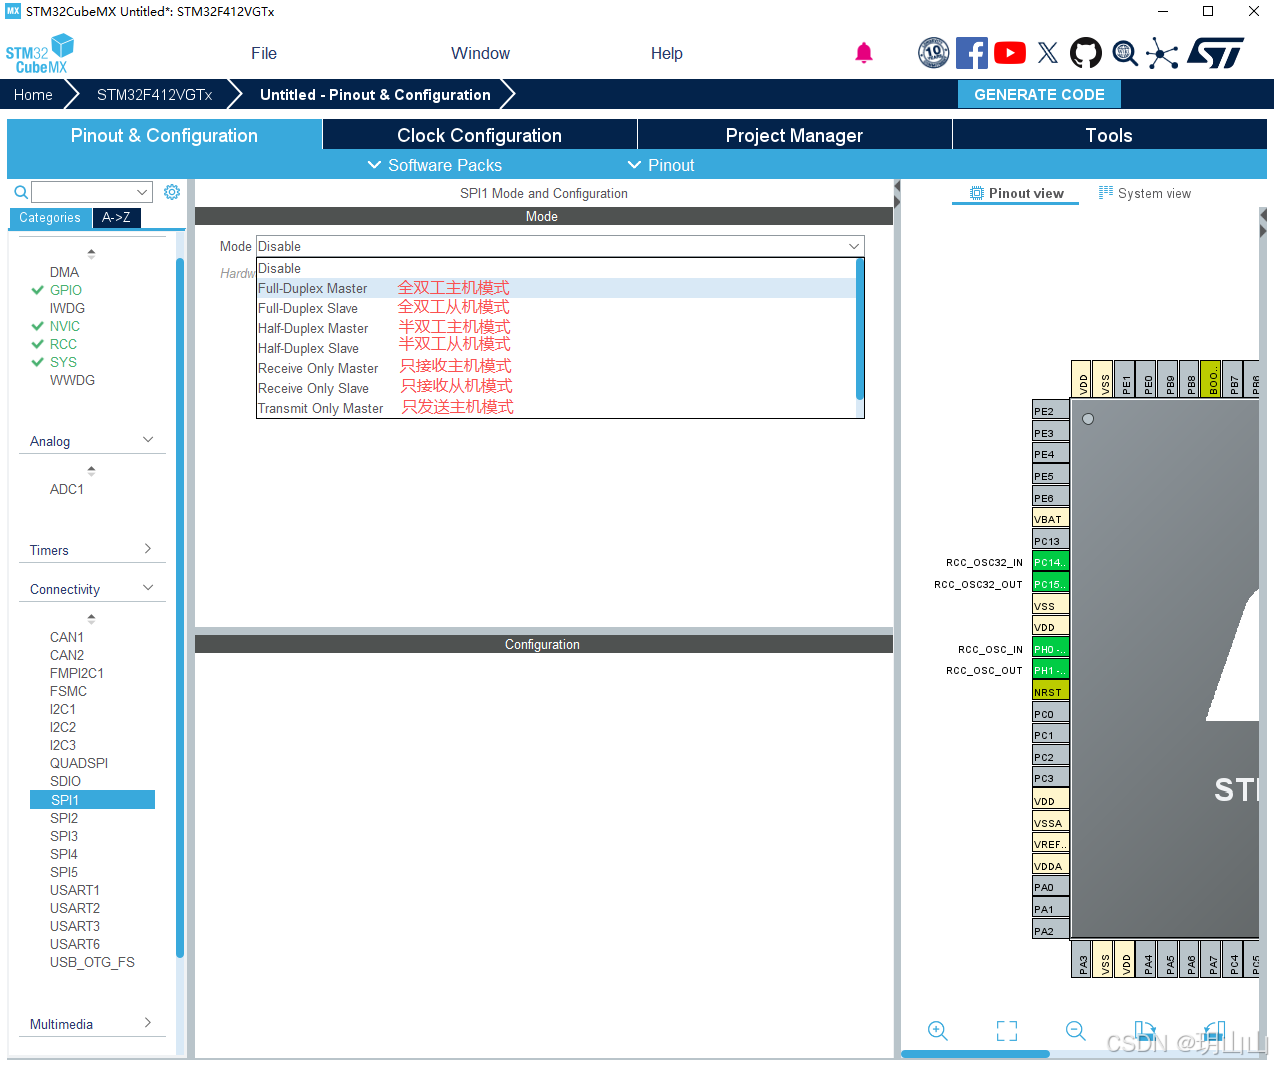Open the Help menu

[667, 54]
